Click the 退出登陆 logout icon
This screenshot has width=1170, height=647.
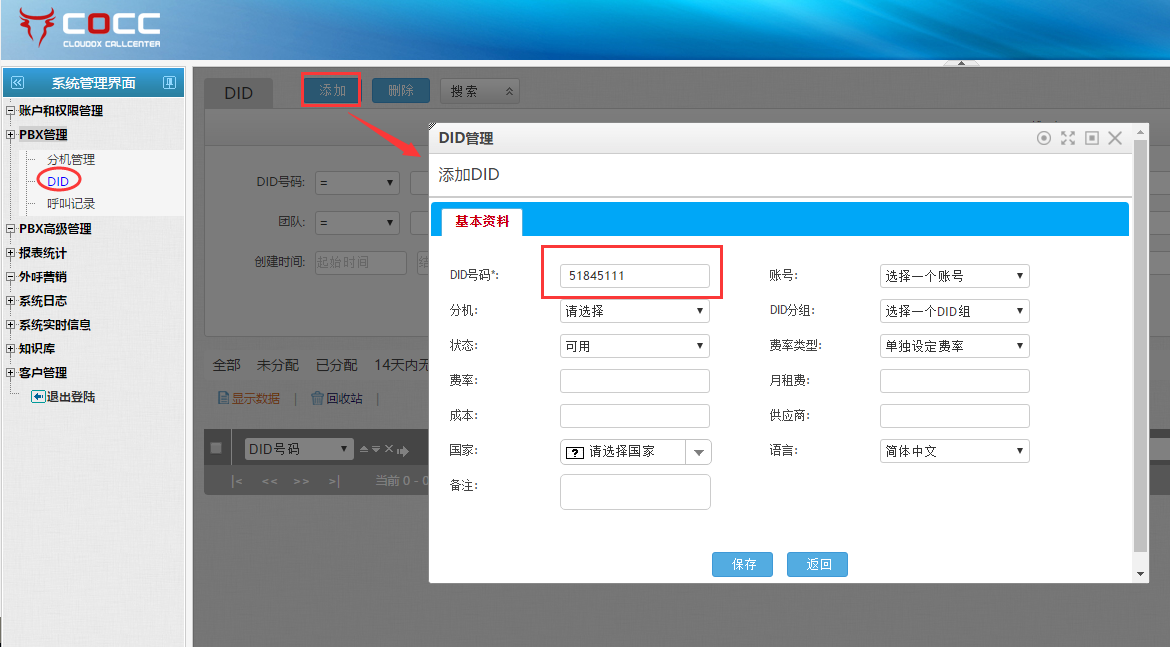38,397
